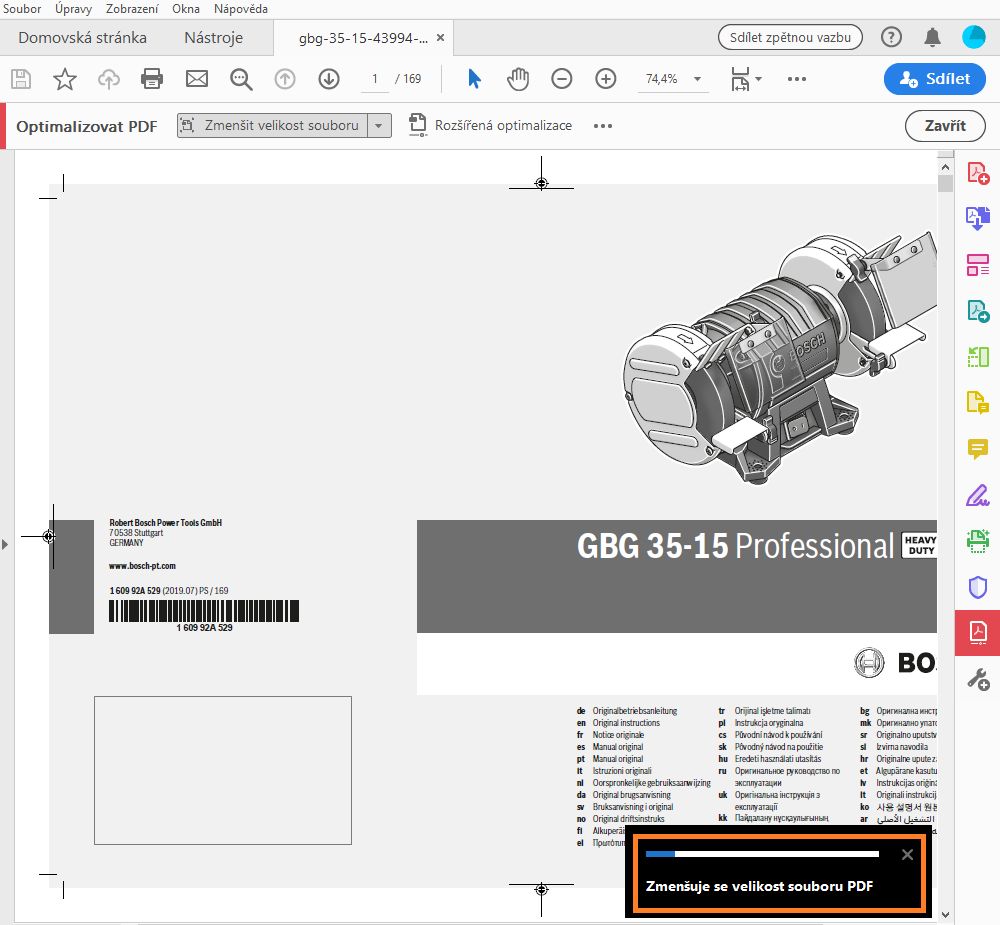The height and width of the screenshot is (925, 1000).
Task: Click vertical scrollbar down arrow
Action: (945, 915)
